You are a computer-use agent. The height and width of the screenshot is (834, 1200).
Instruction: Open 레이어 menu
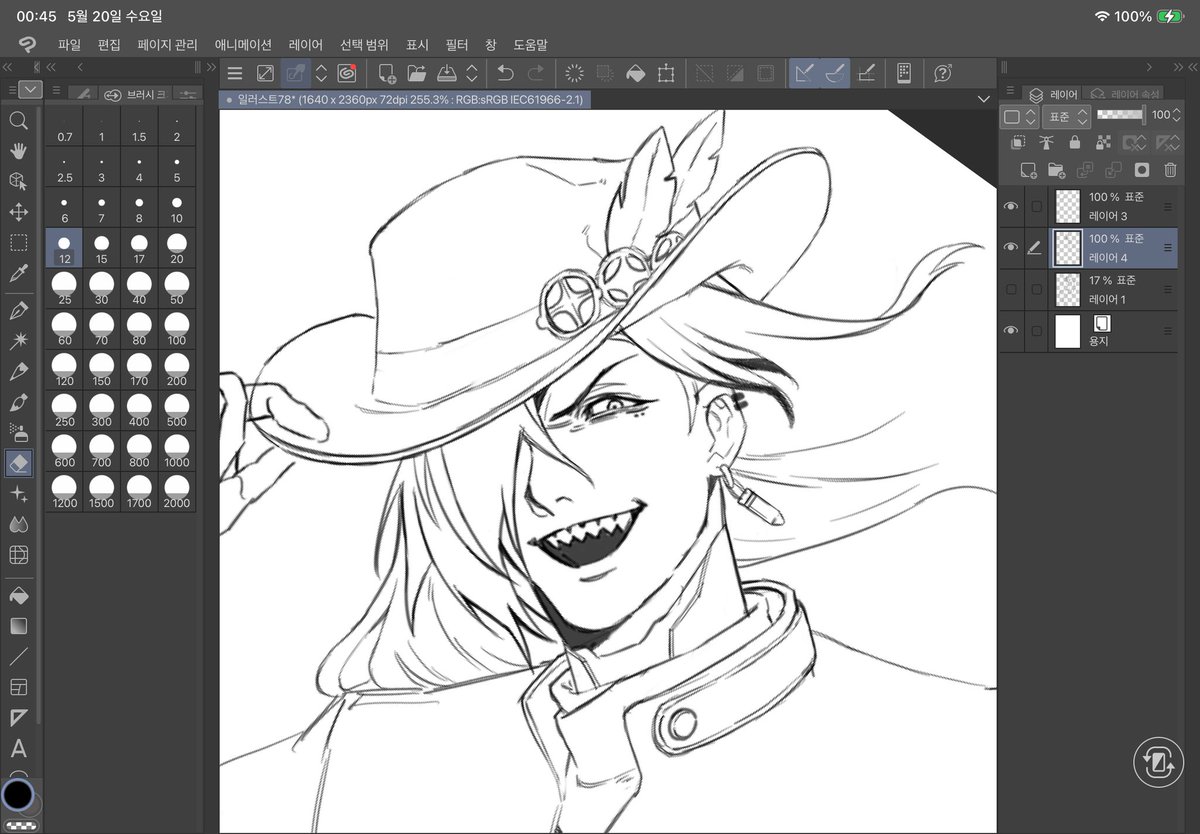coord(306,45)
